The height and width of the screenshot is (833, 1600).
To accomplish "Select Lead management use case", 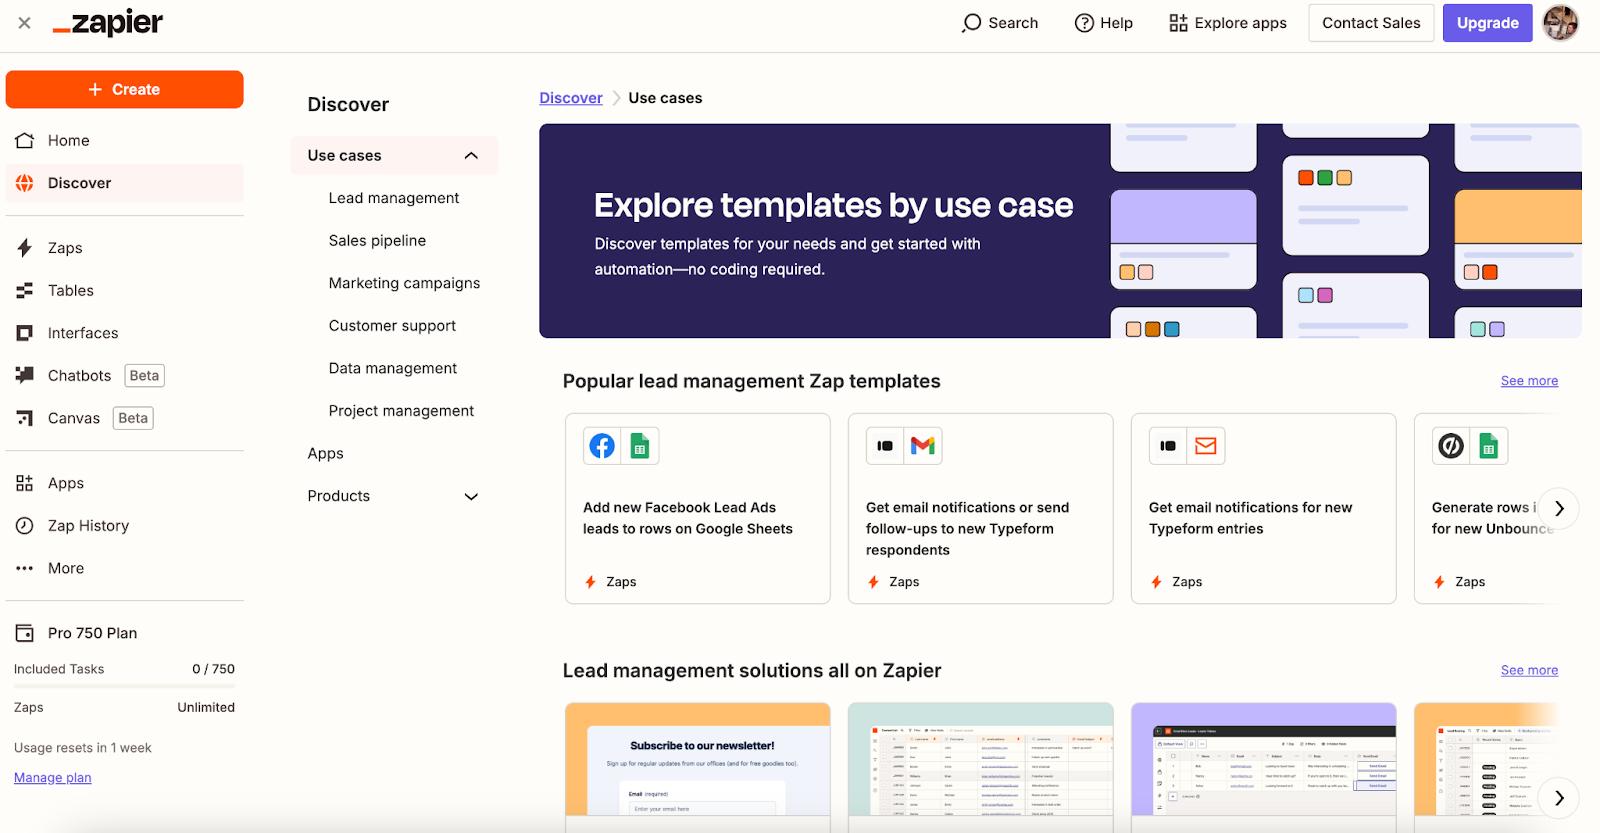I will point(394,198).
